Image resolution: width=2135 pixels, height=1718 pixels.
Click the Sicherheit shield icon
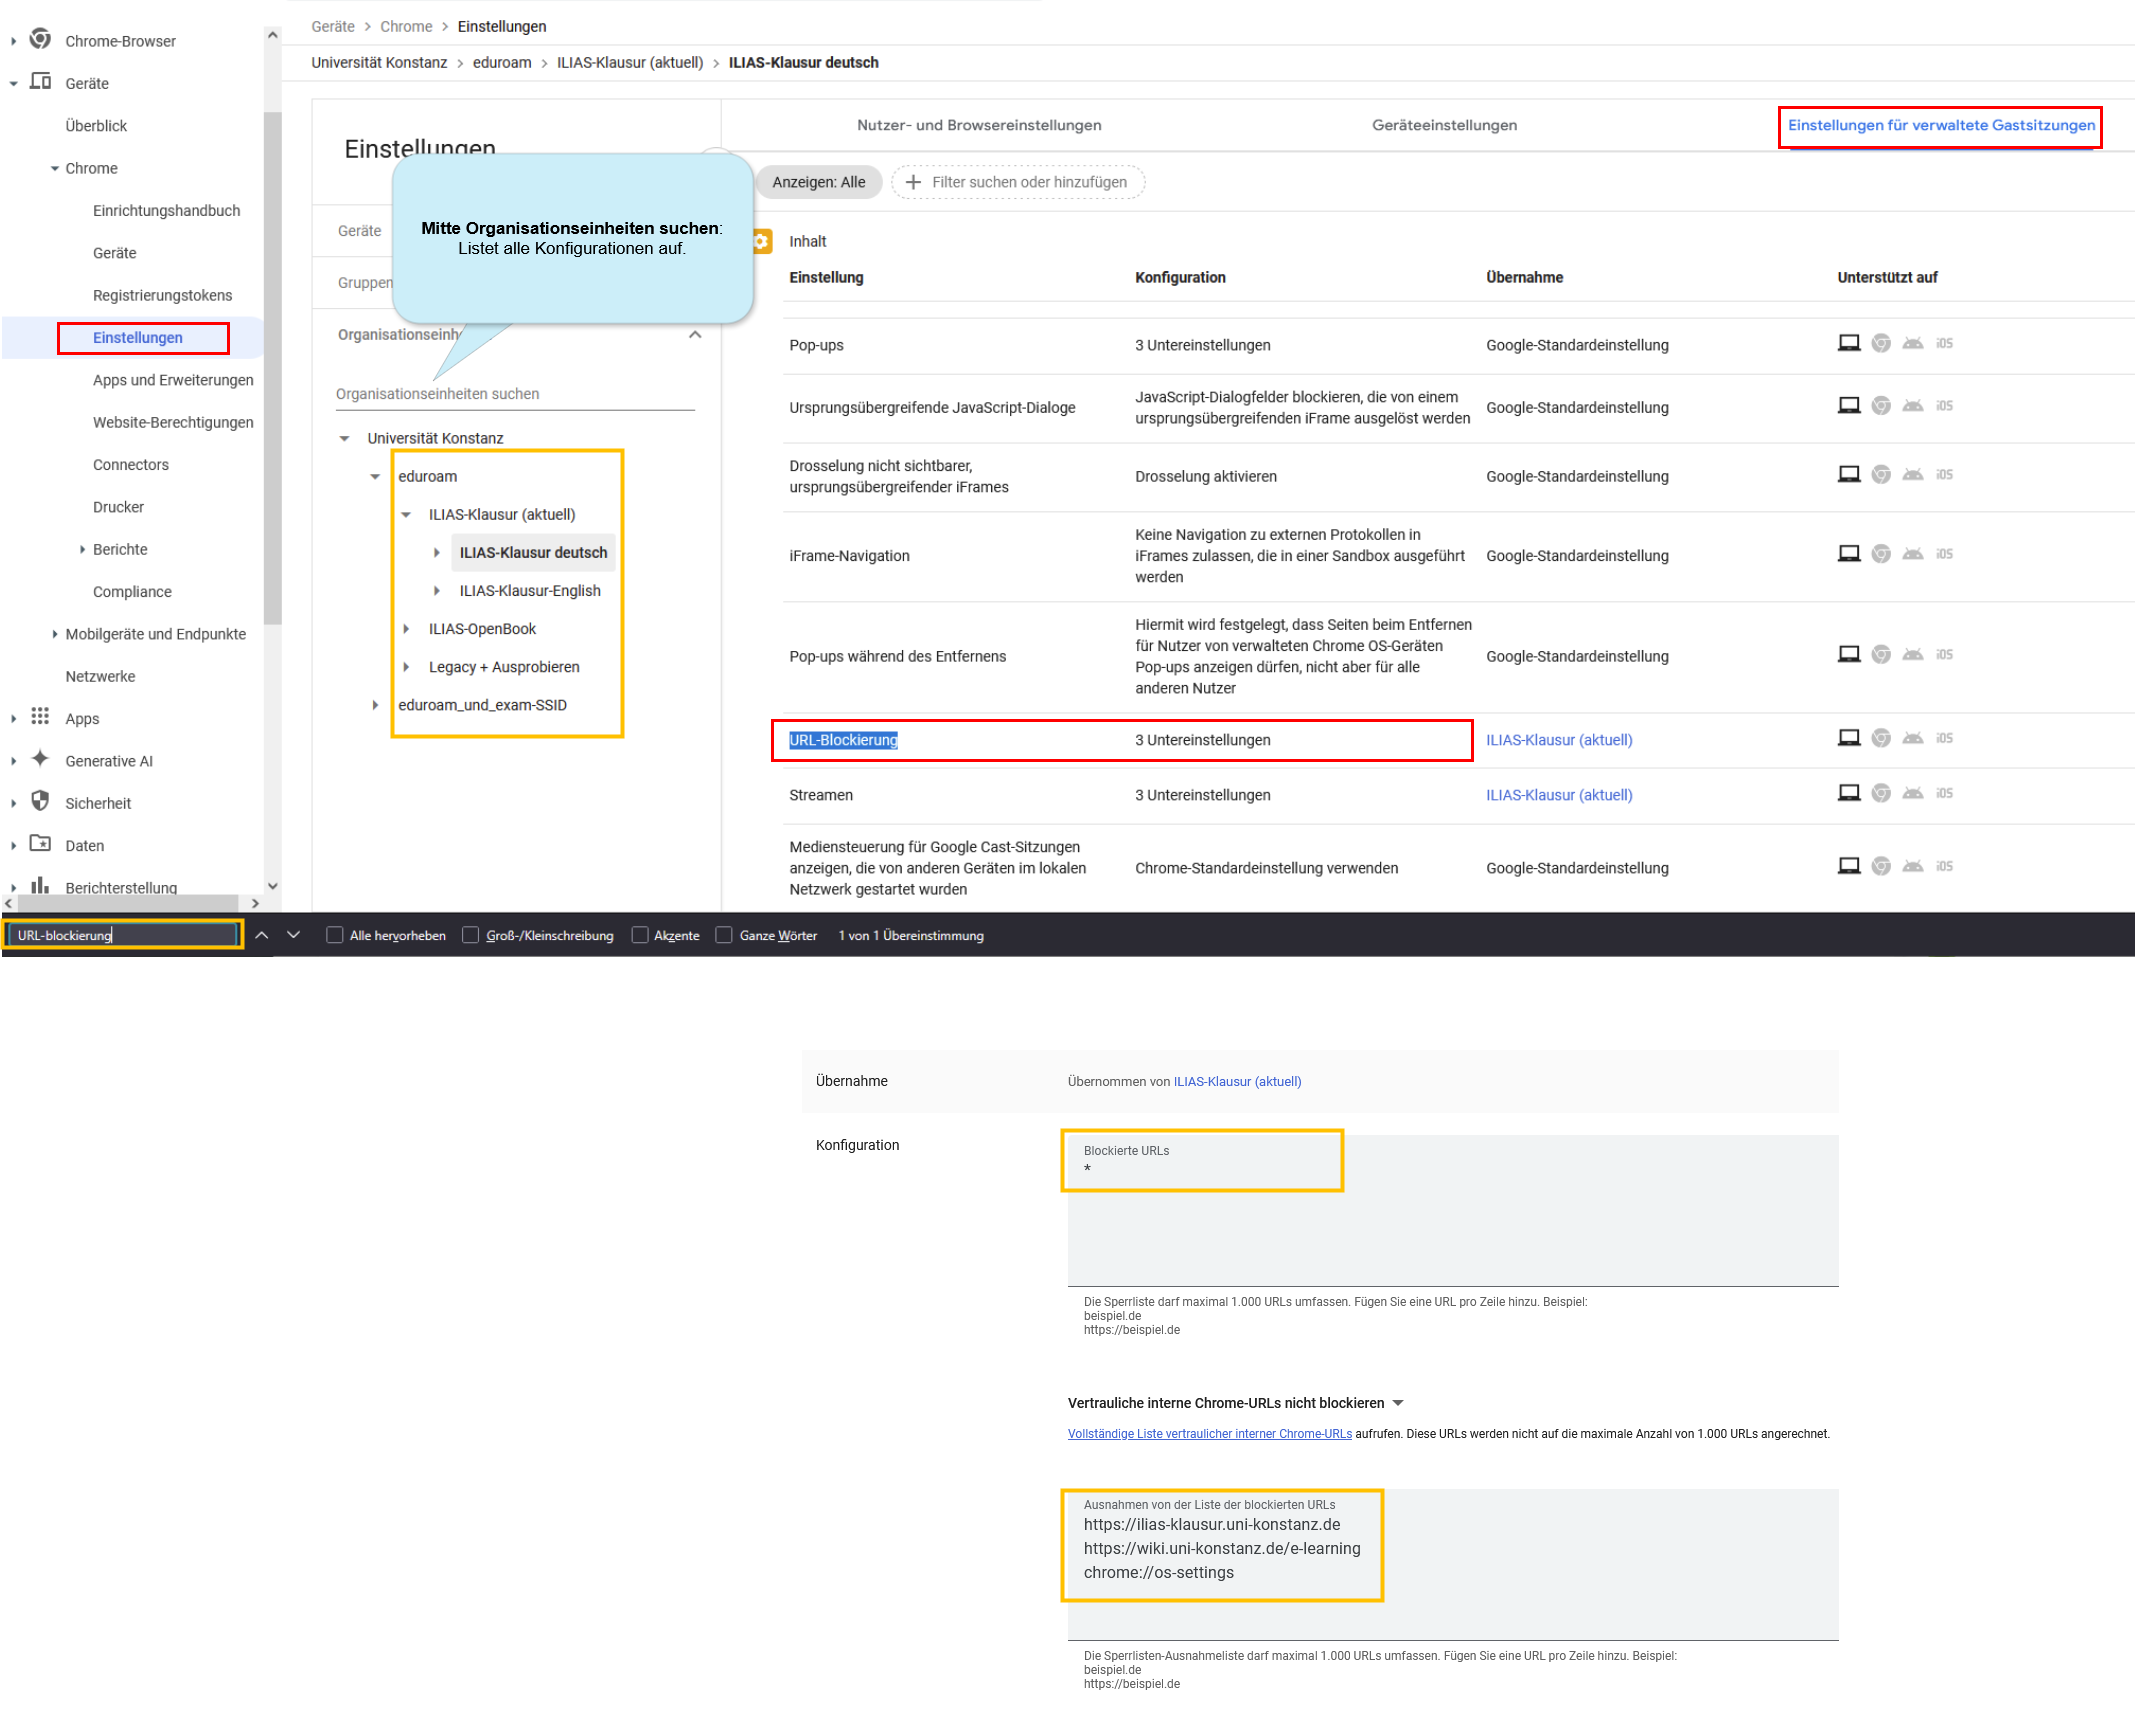[x=40, y=802]
